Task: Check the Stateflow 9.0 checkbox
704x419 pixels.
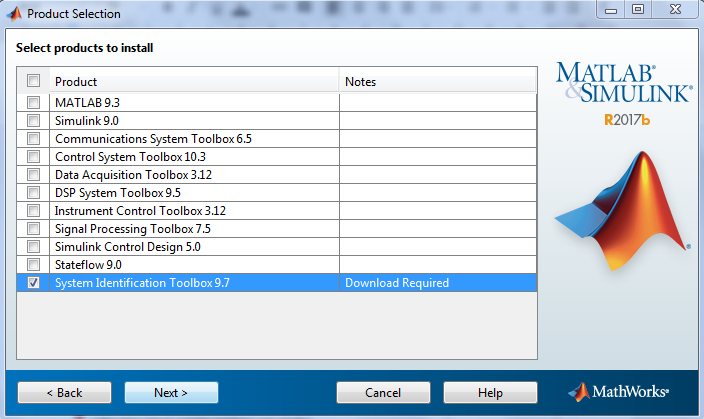Action: pyautogui.click(x=33, y=265)
